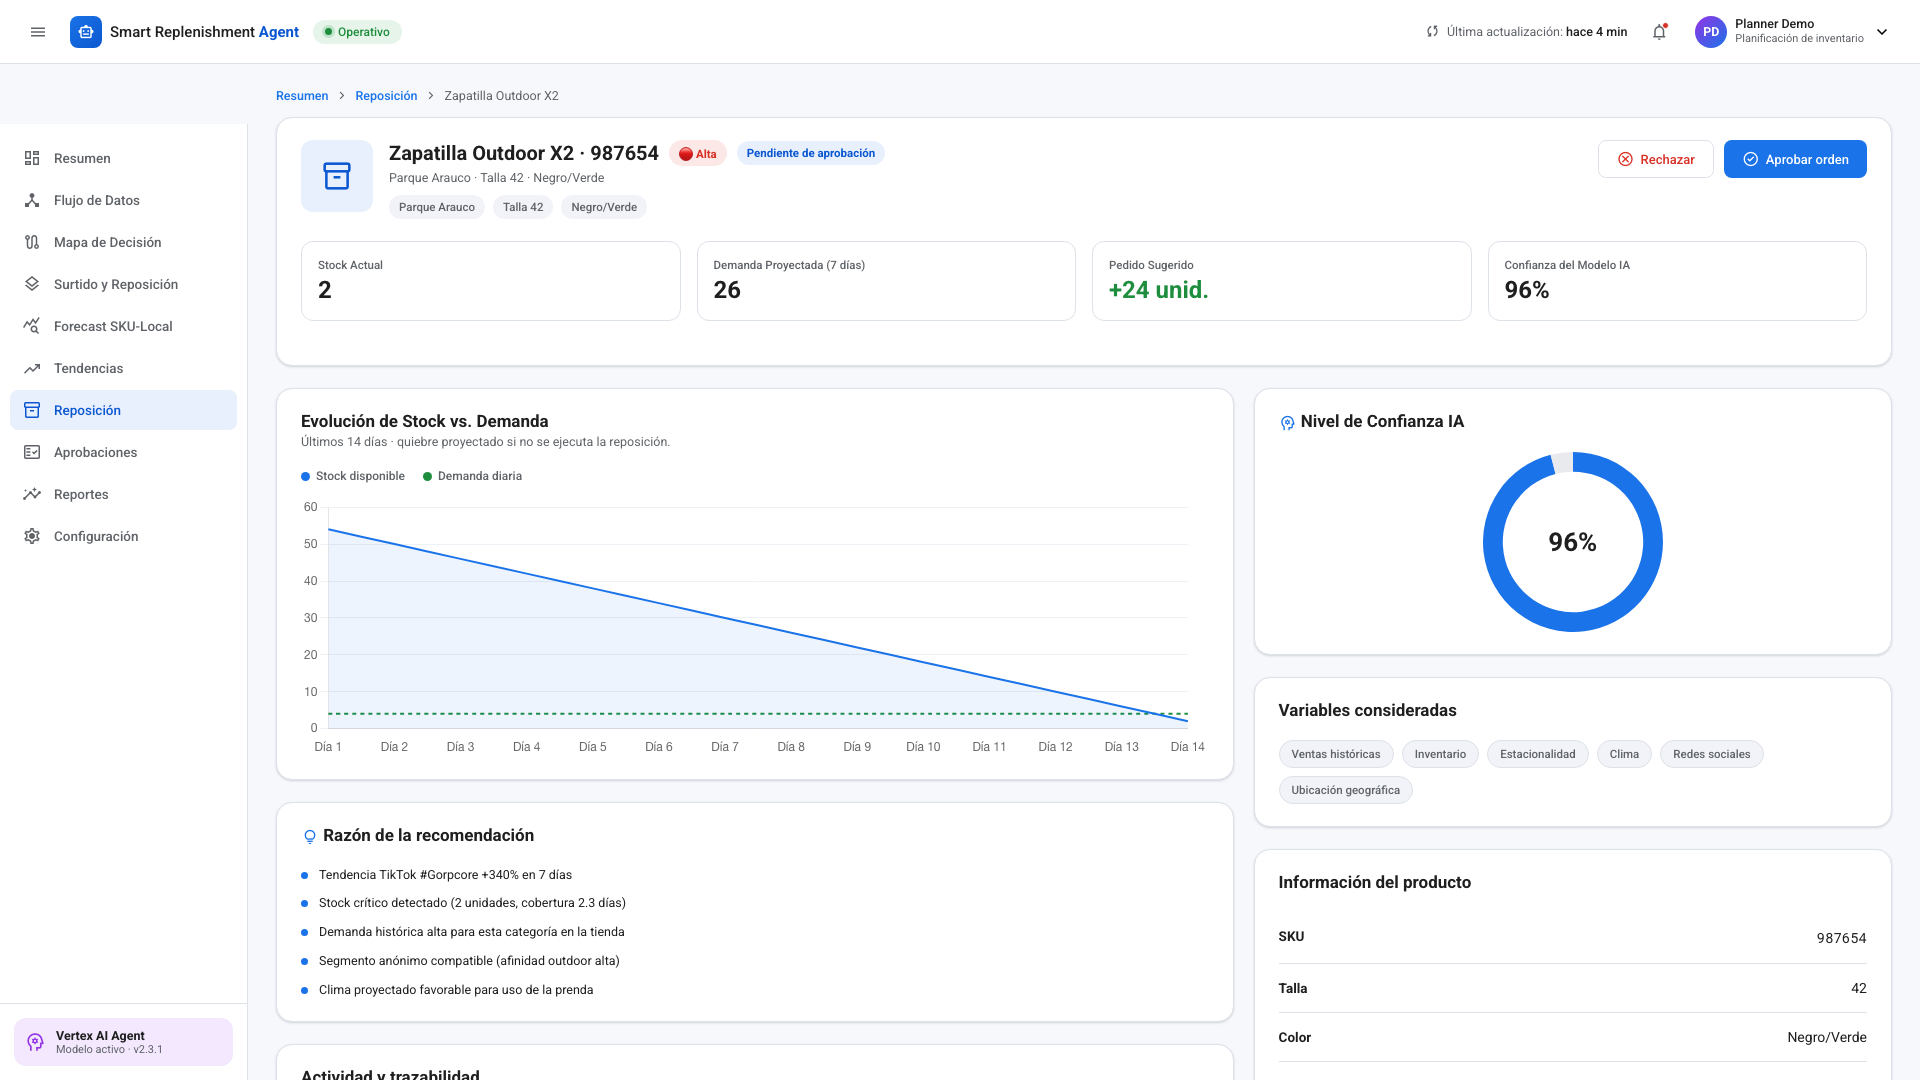This screenshot has height=1080, width=1920.
Task: Click the Color value Negro/Verde
Action: 1827,1037
